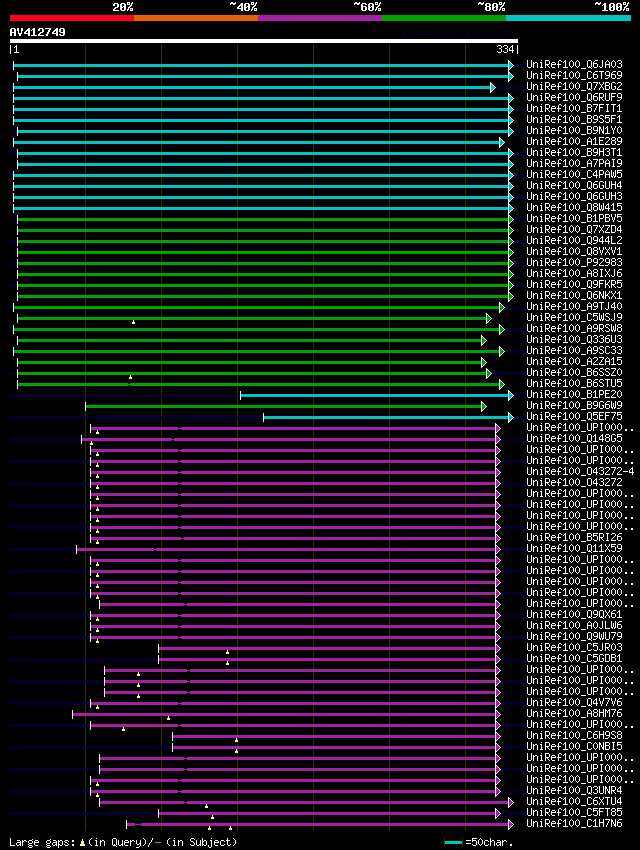Viewport: 640px width, 850px height.
Task: Select the UniRef100_Q6GUH3 label
Action: coord(574,196)
